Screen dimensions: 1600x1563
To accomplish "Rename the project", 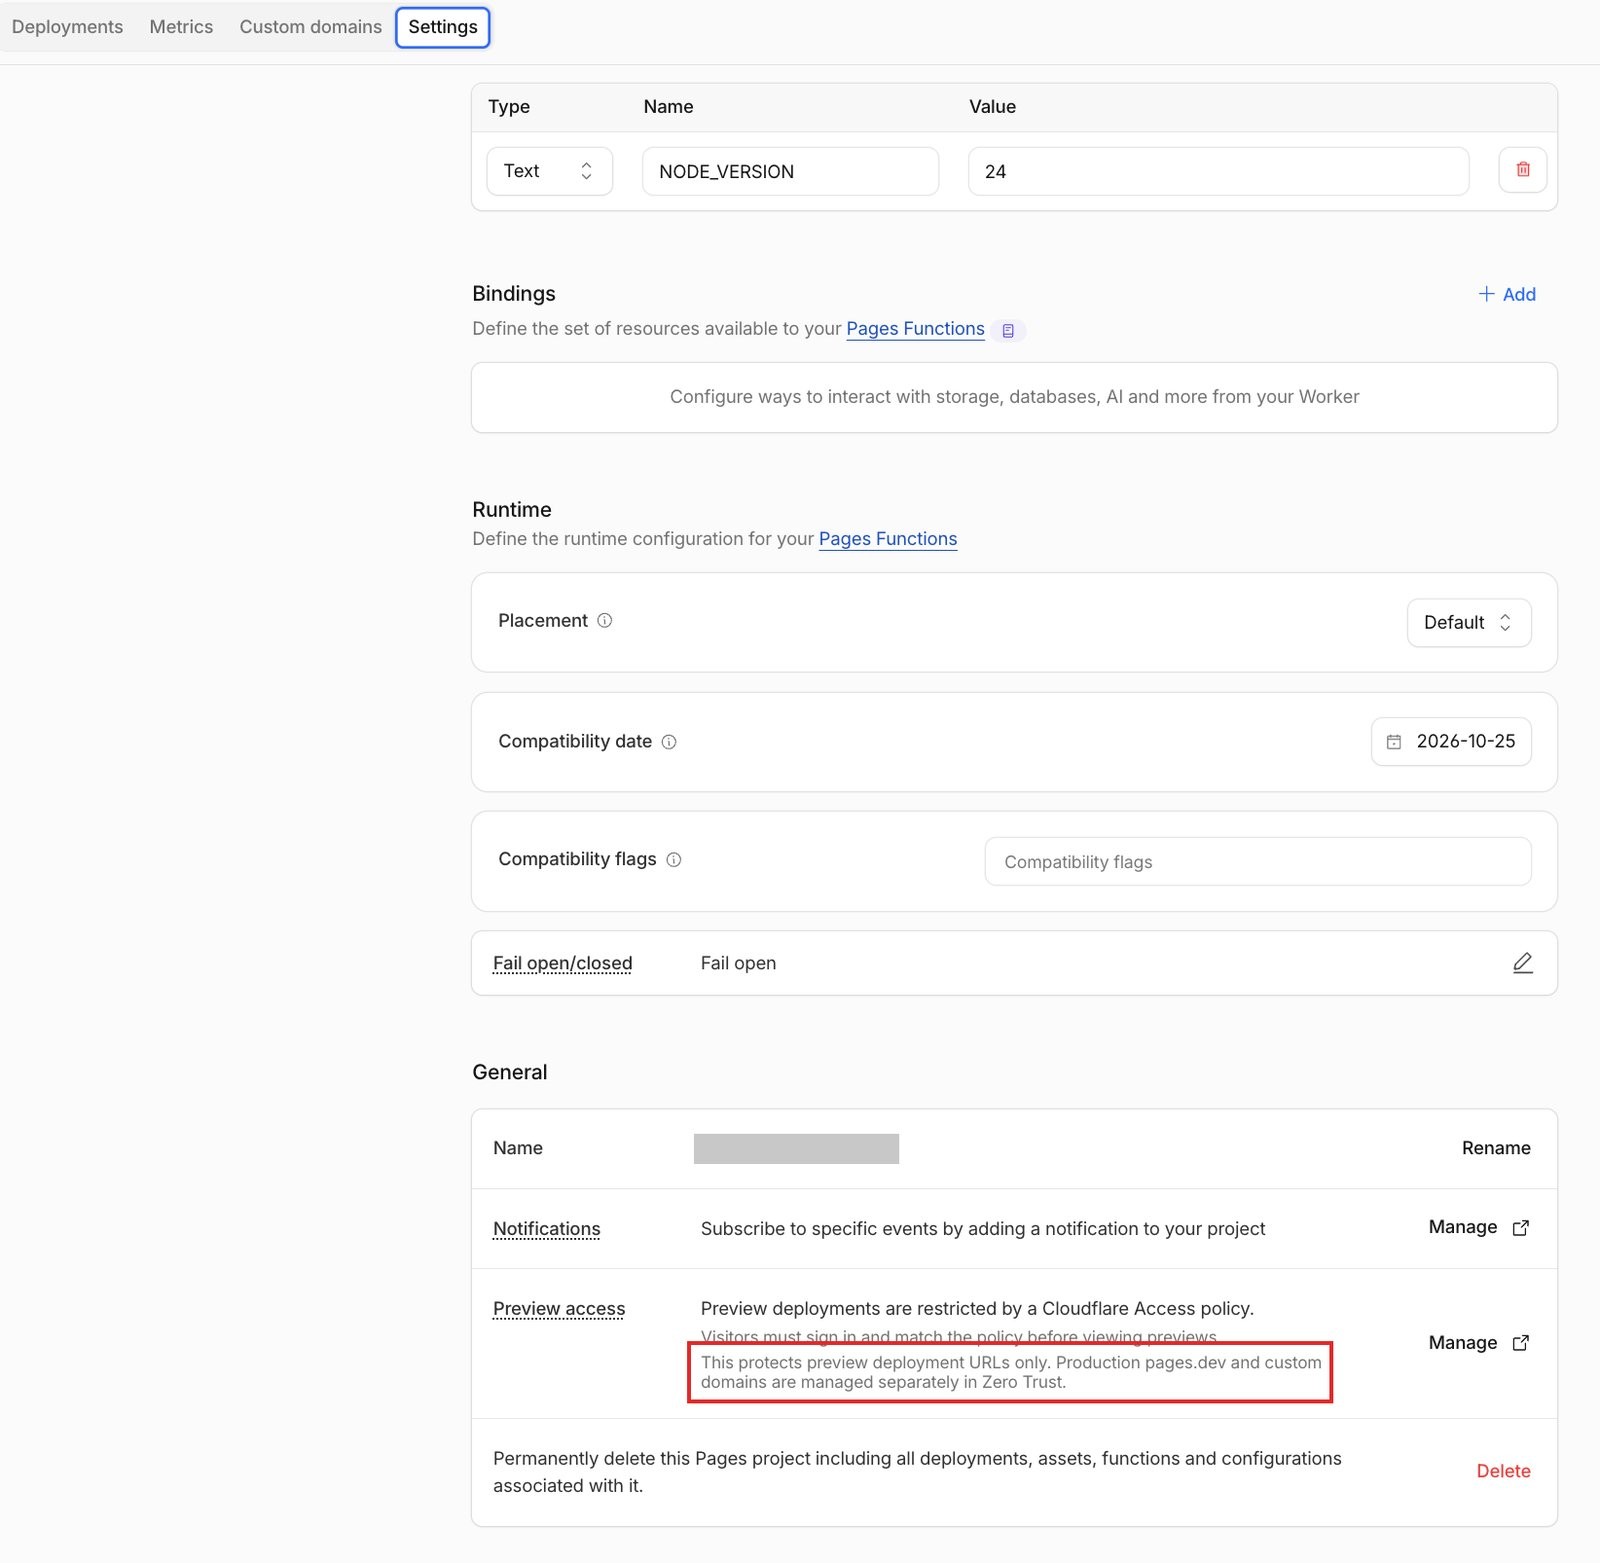I will pos(1496,1148).
